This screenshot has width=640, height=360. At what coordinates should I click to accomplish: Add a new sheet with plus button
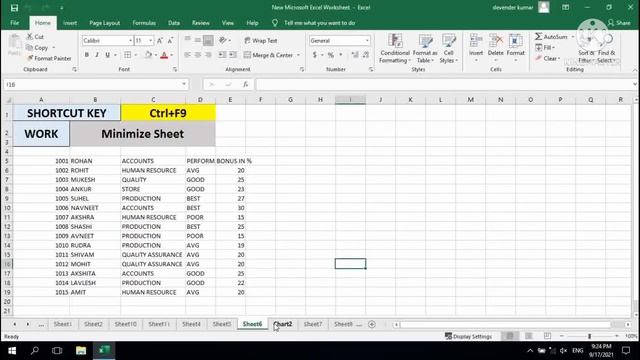point(372,324)
